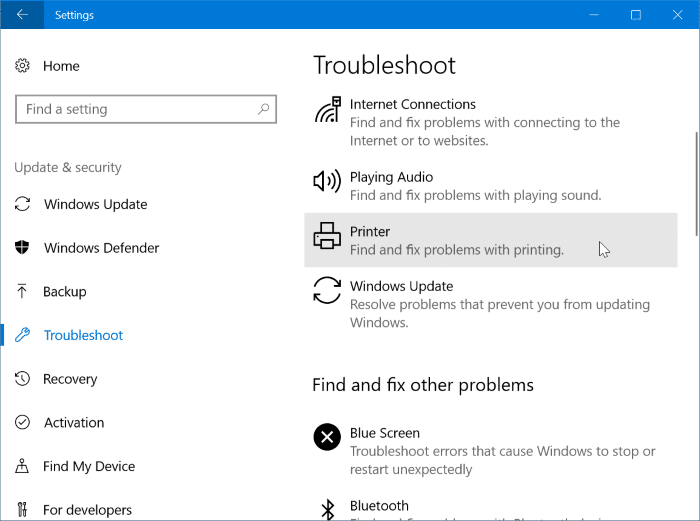Select Backup in the sidebar
700x521 pixels.
tap(65, 292)
